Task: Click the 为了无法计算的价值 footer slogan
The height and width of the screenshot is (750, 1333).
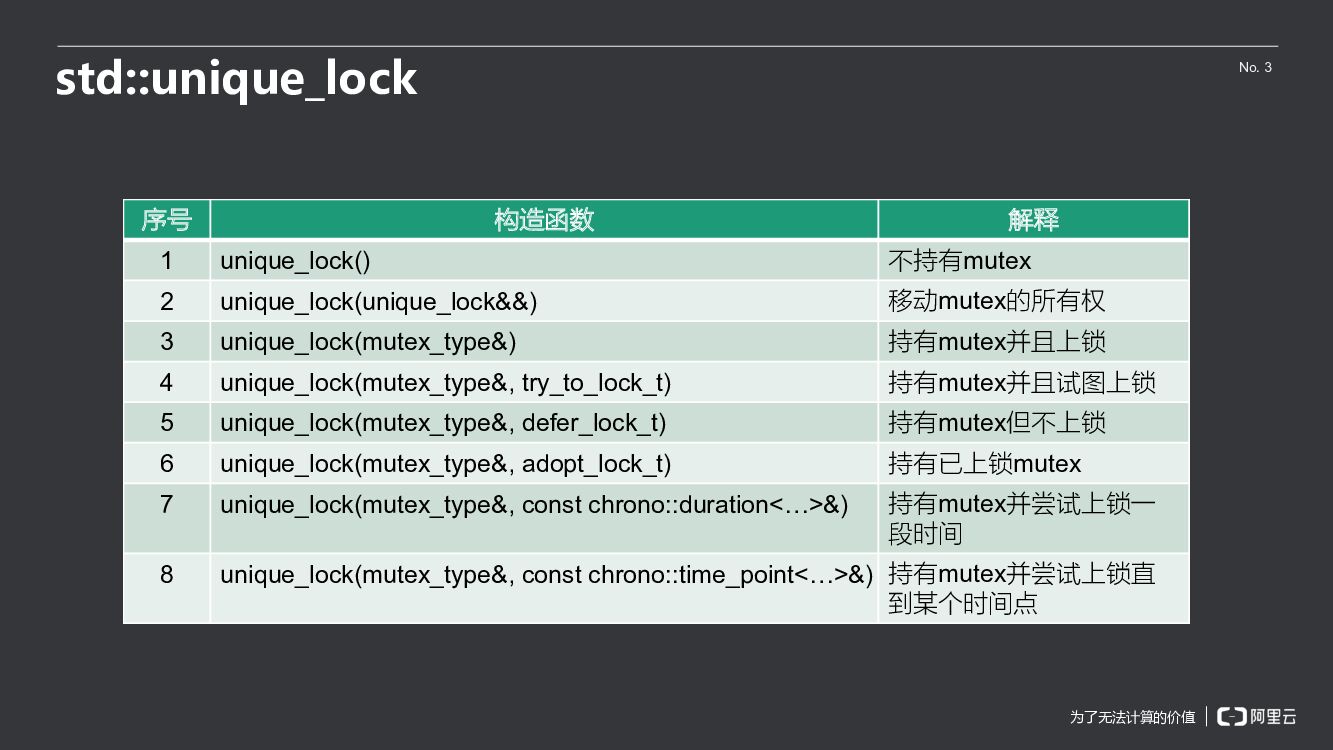Action: click(x=1132, y=717)
